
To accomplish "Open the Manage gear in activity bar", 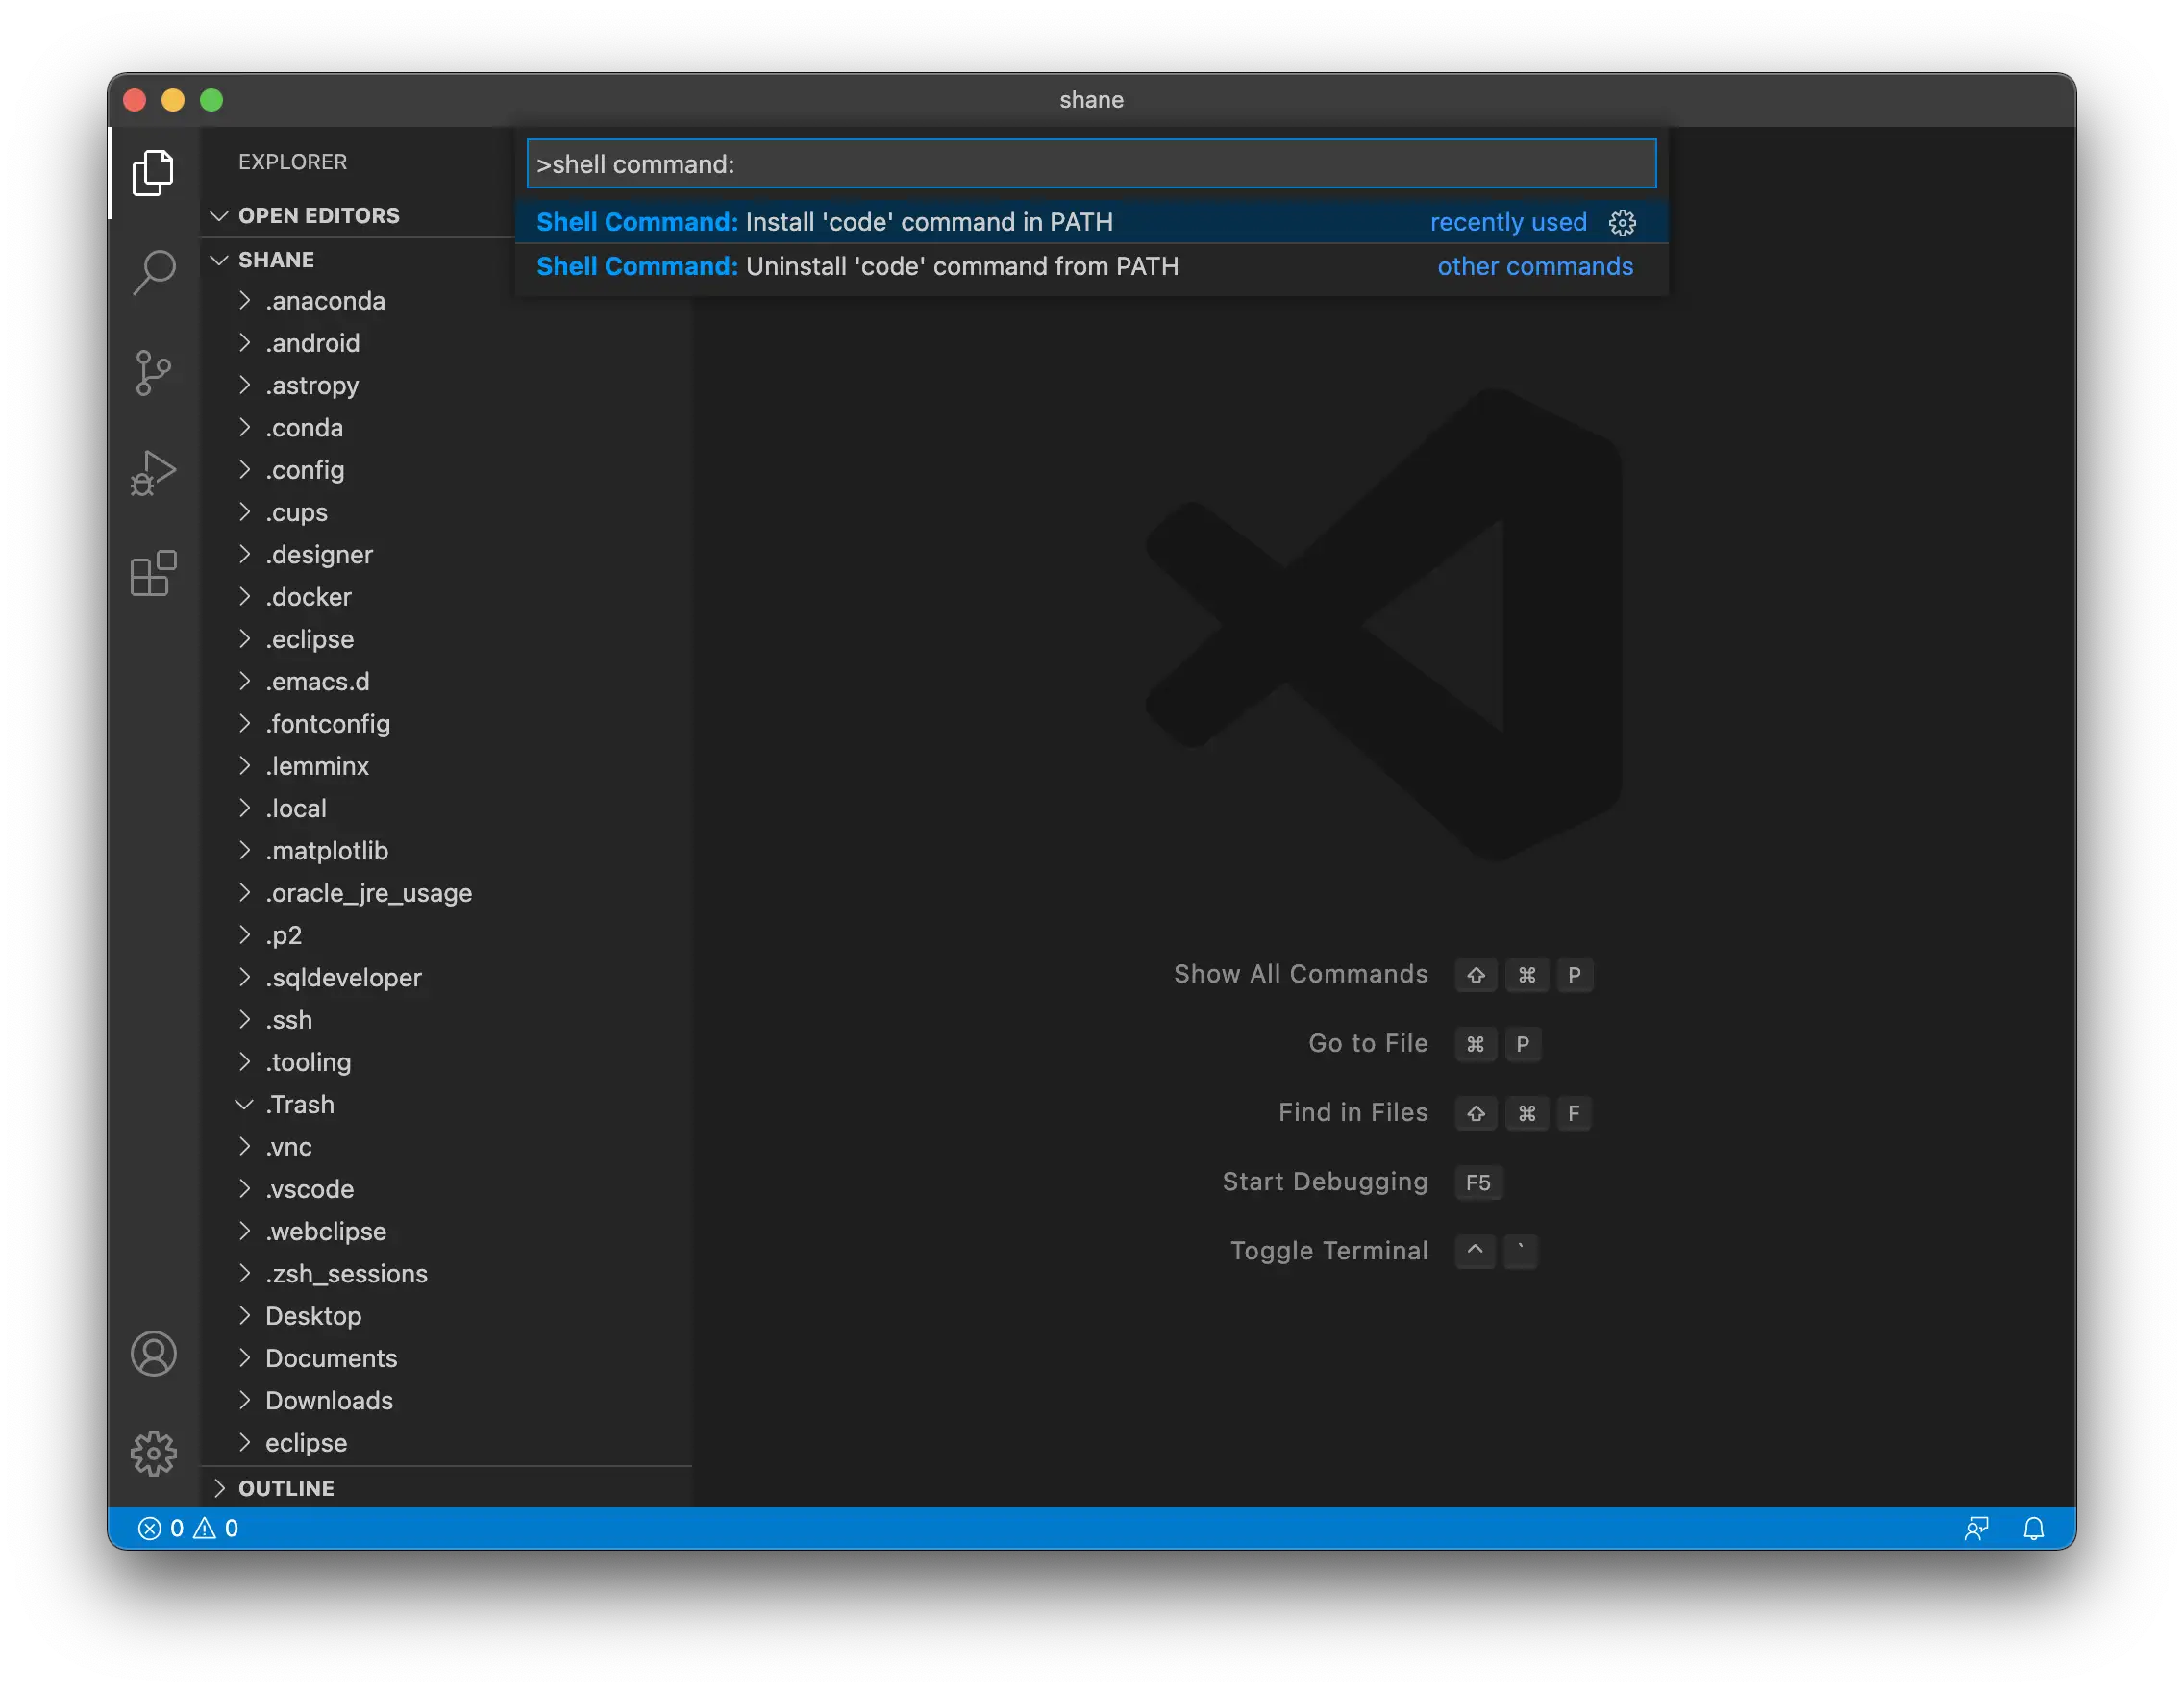I will click(x=153, y=1452).
